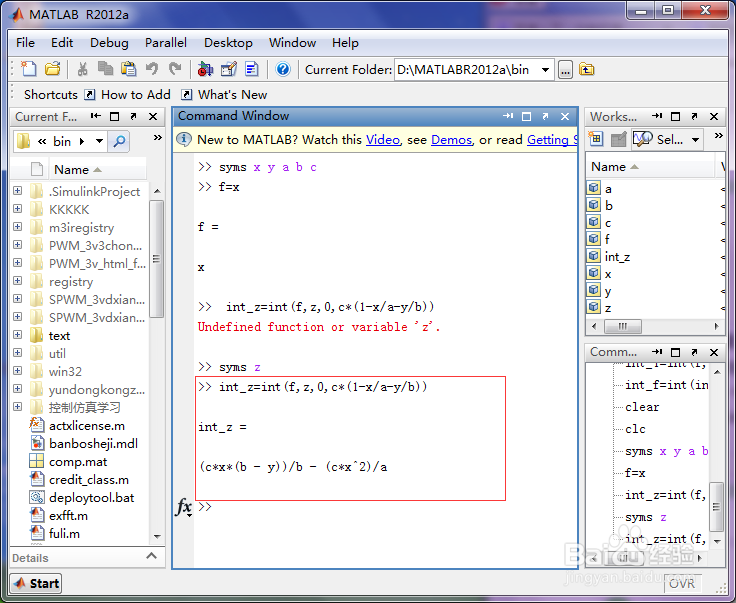Open the Current Folder path dropdown
This screenshot has height=603, width=736.
(x=545, y=70)
